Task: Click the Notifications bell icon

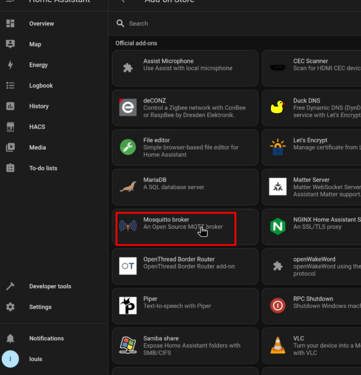Action: 10,338
